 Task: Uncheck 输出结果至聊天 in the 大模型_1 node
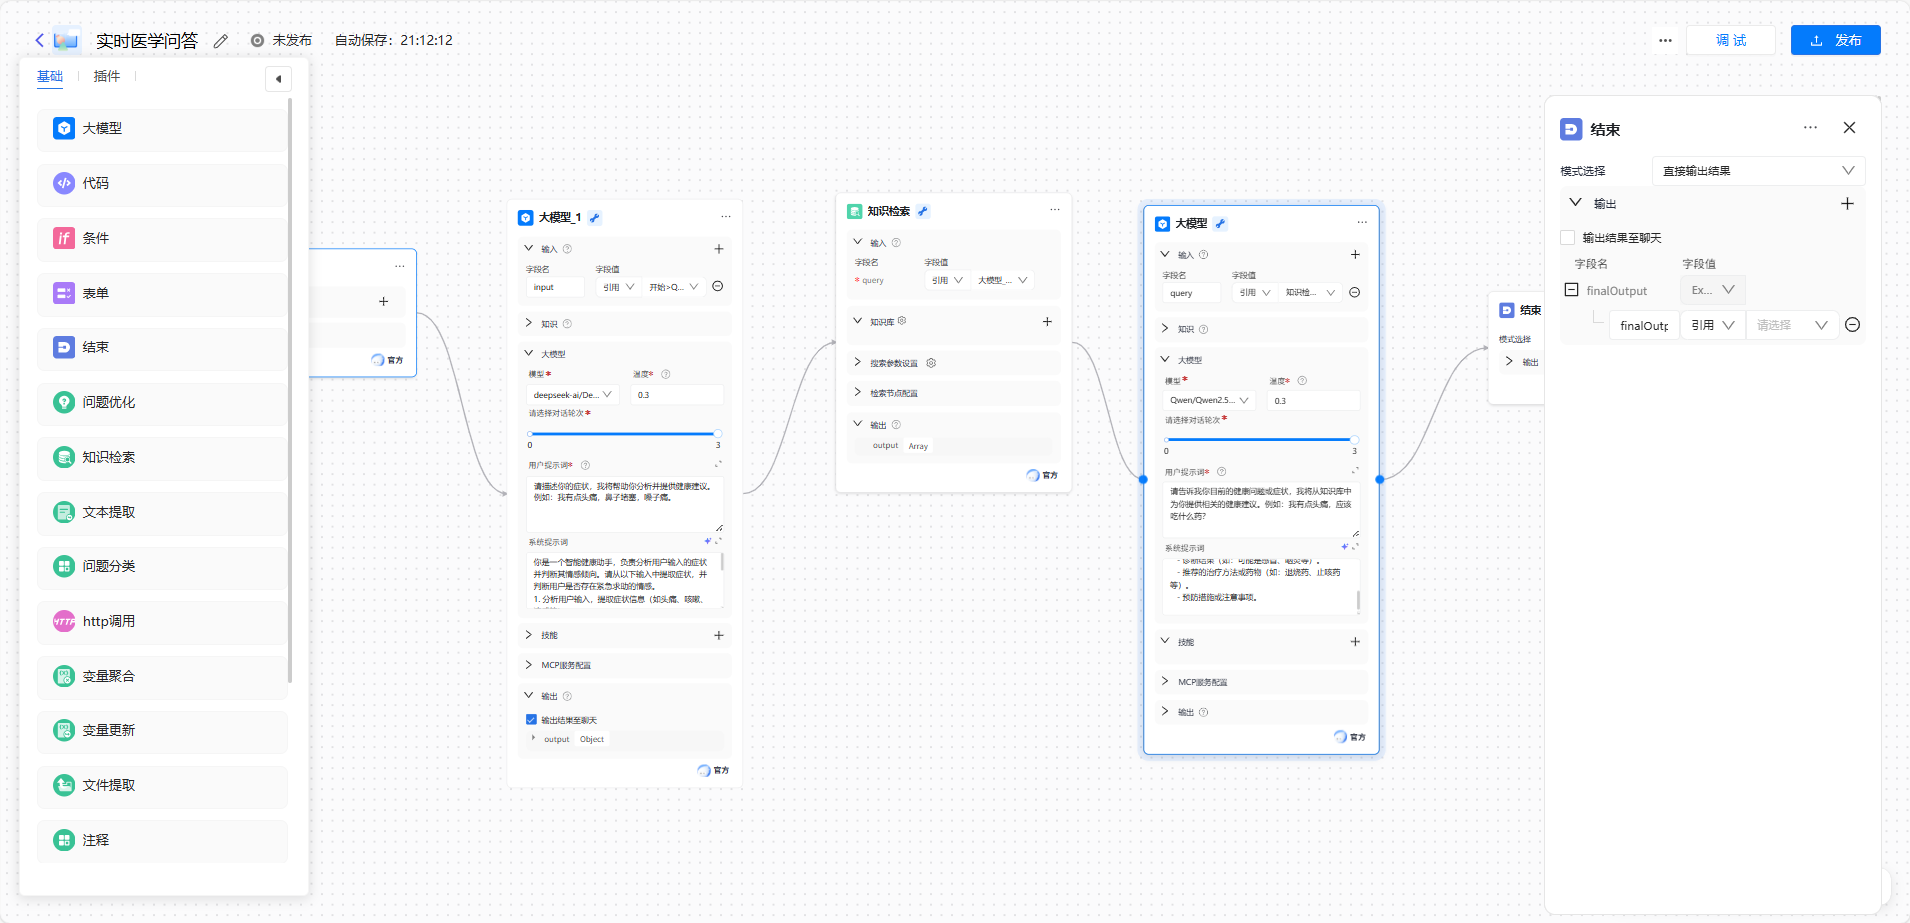(x=532, y=720)
